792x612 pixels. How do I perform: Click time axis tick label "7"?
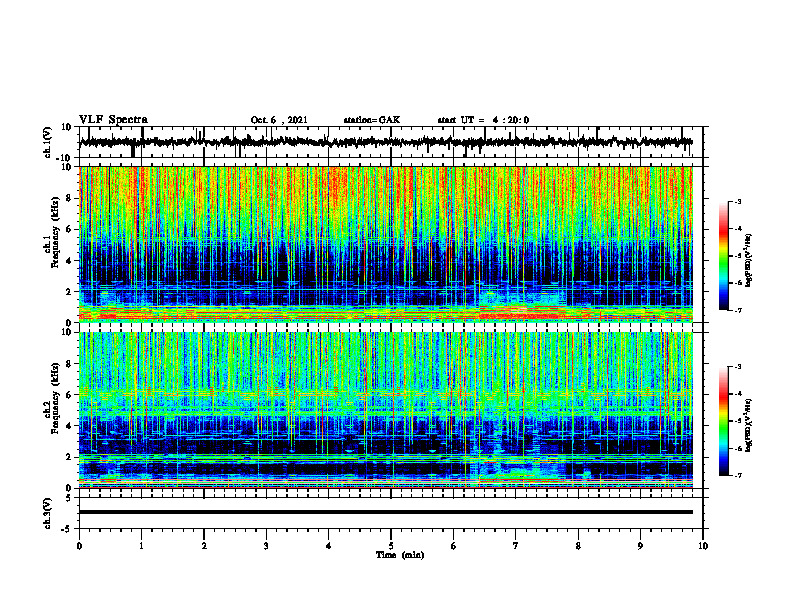pos(516,546)
